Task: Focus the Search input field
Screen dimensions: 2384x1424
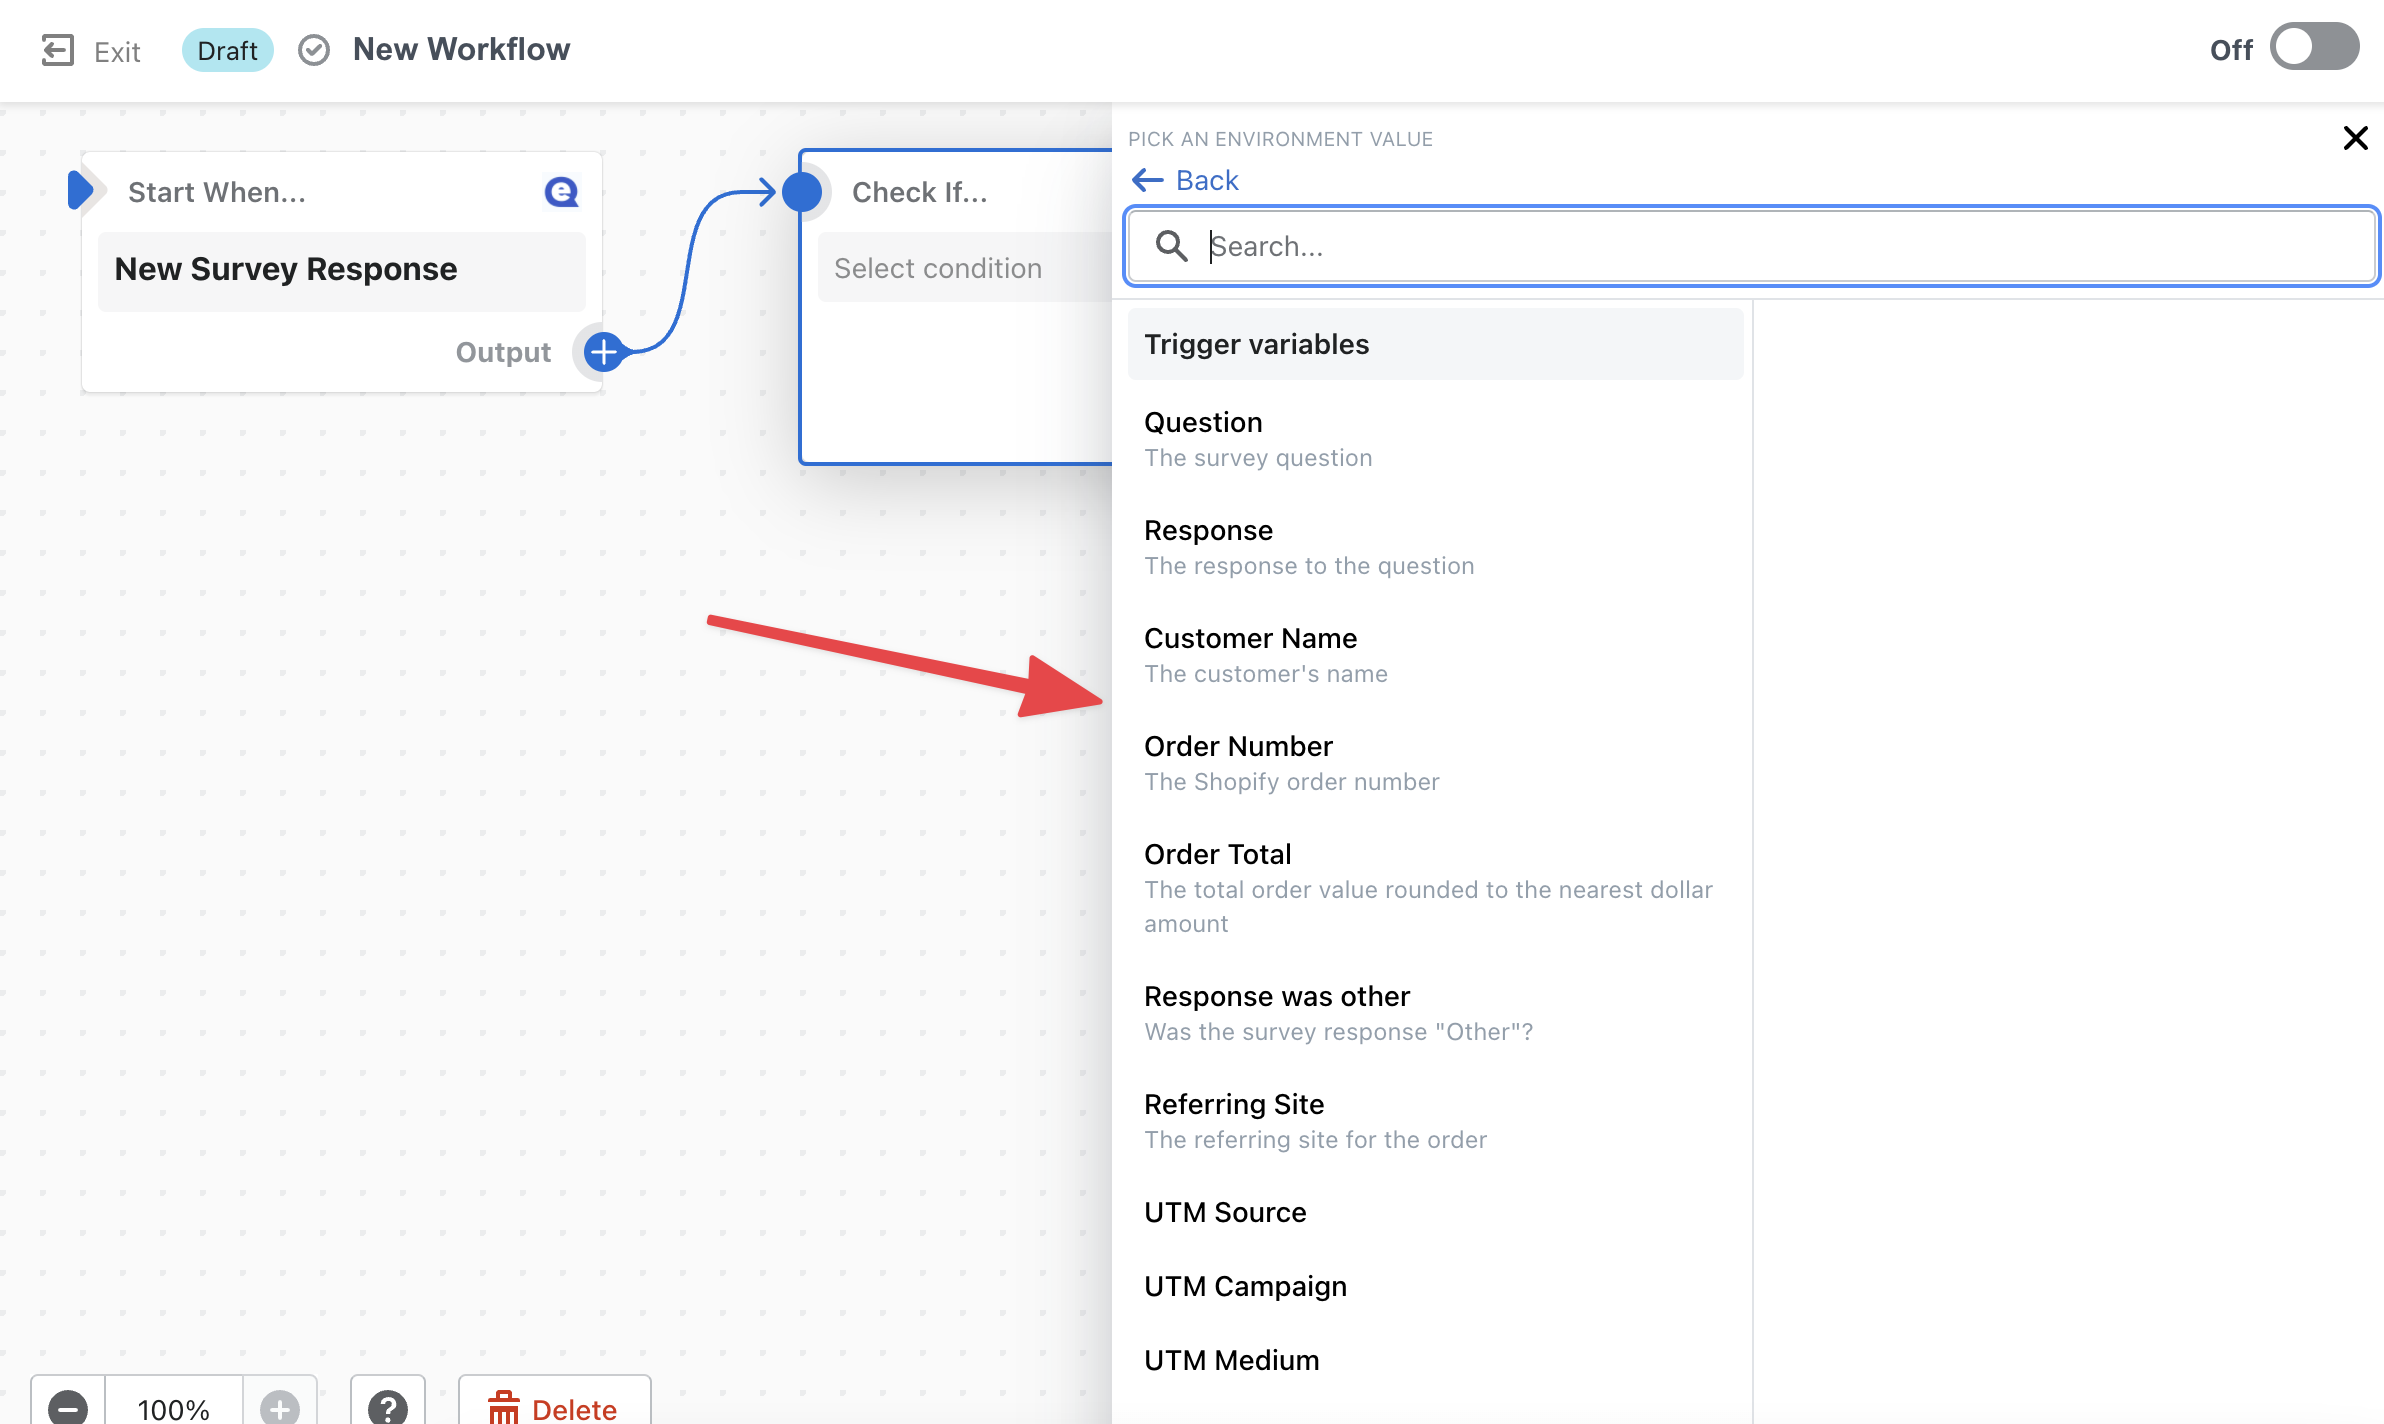Action: coord(1751,246)
